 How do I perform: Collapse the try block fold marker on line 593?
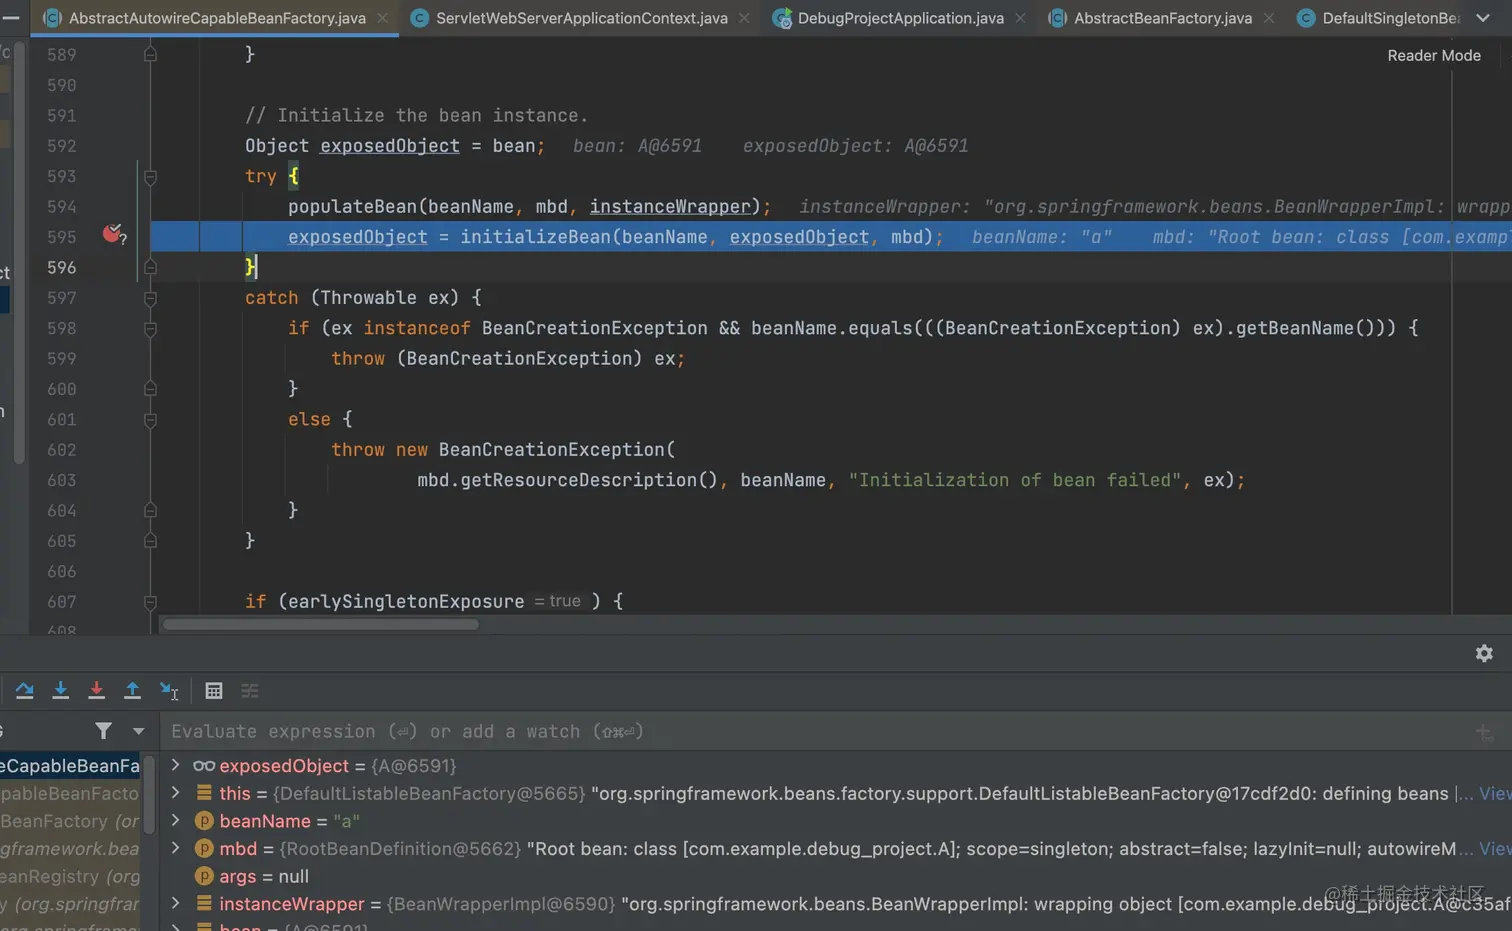(x=150, y=177)
